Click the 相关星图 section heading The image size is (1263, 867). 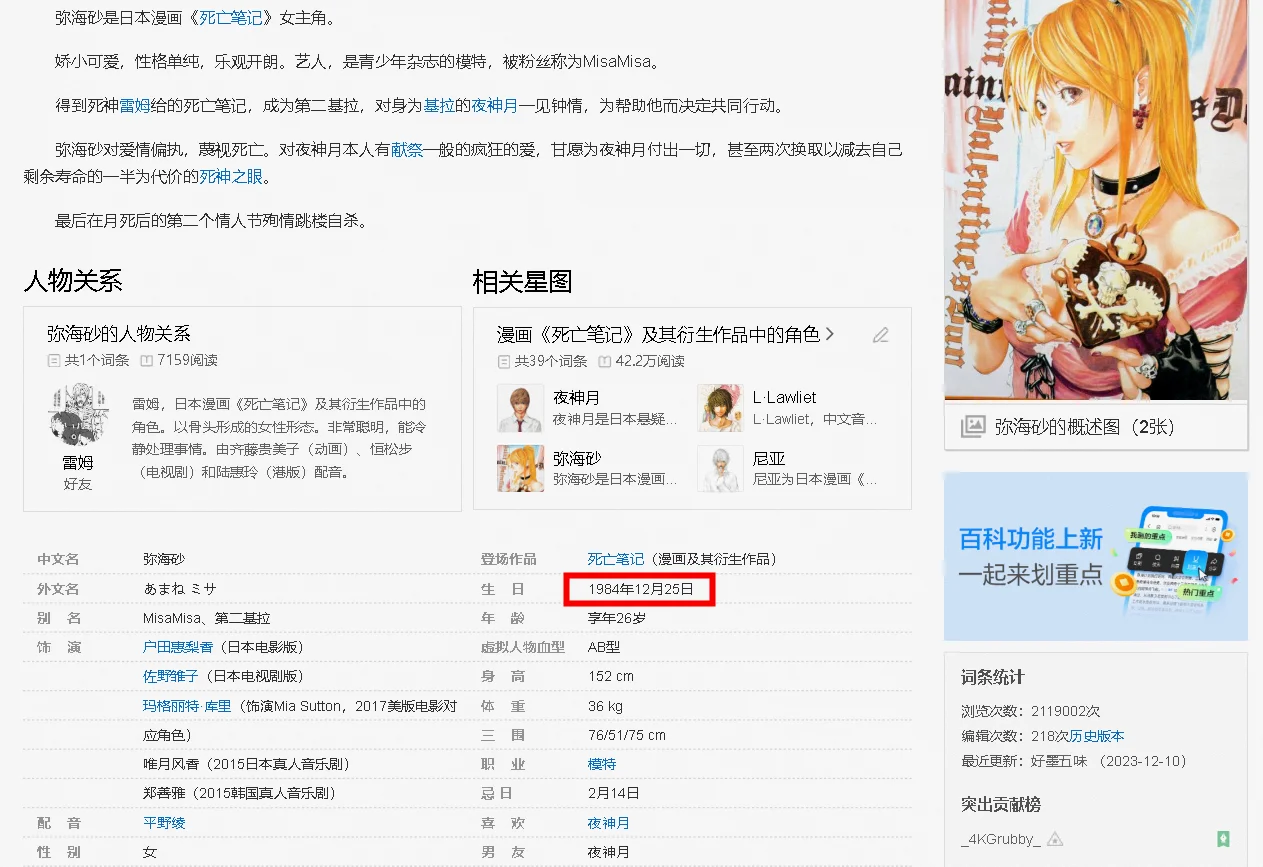click(x=522, y=281)
